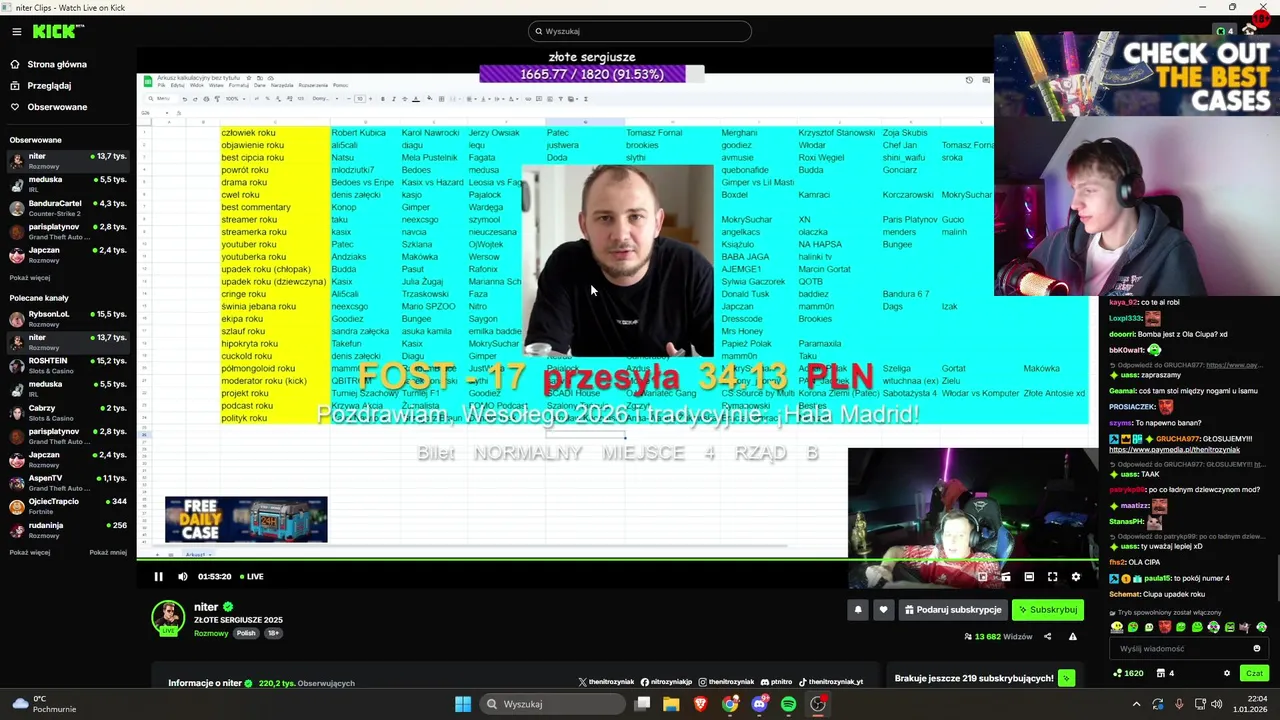Show hidden tray icons chevron
This screenshot has width=1280, height=720.
click(x=1136, y=704)
